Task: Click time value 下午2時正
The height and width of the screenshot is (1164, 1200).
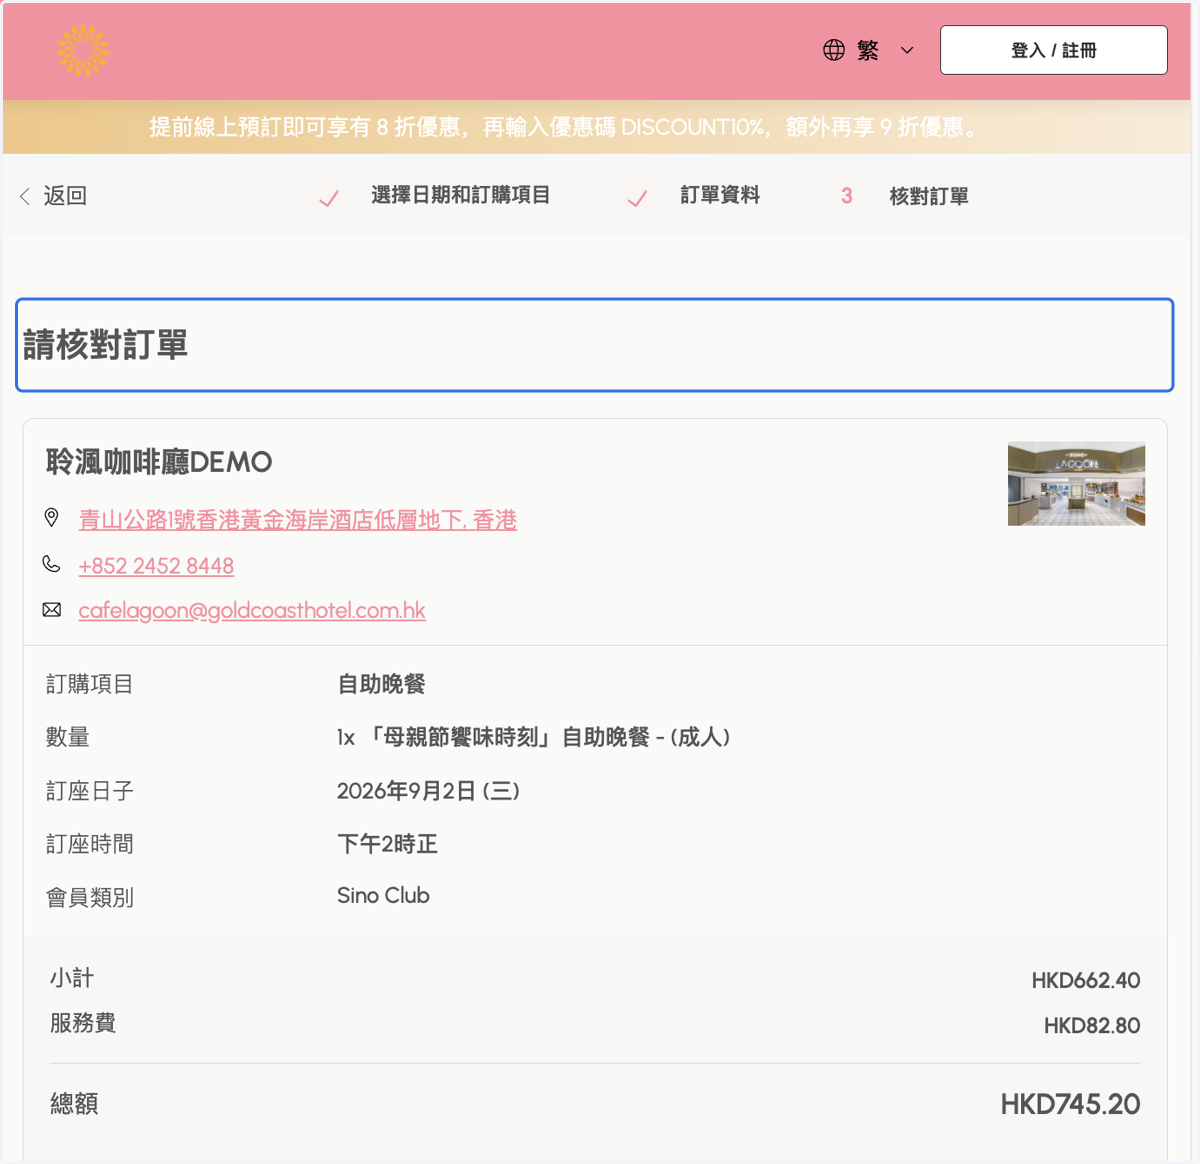Action: tap(387, 844)
